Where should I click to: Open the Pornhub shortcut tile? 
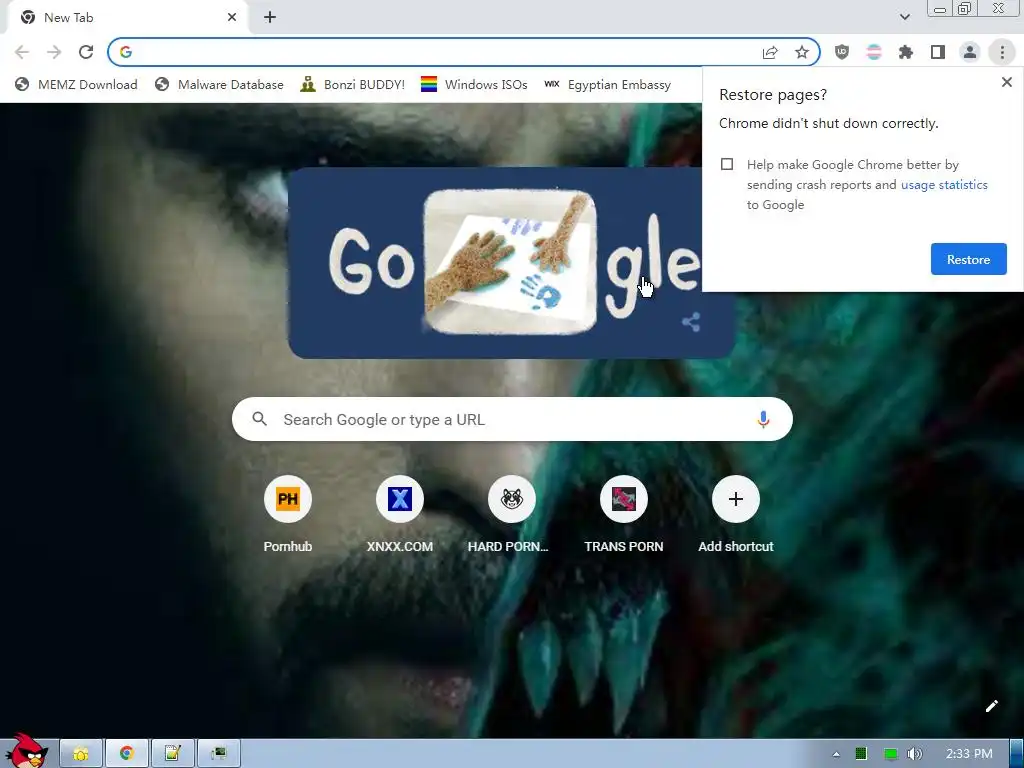[x=287, y=515]
